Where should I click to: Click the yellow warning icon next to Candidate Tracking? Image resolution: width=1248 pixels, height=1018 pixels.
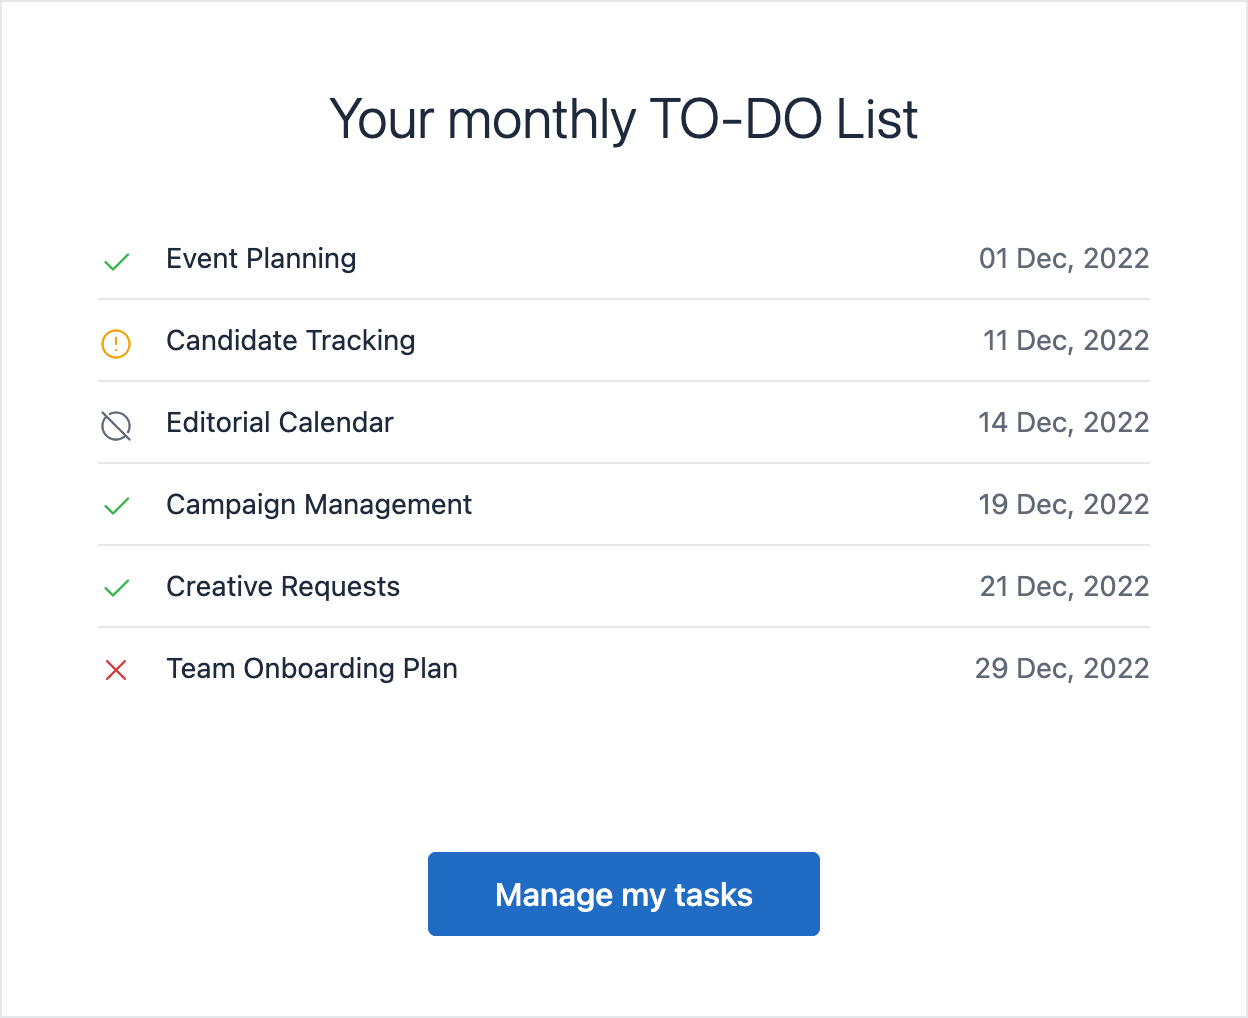tap(116, 343)
